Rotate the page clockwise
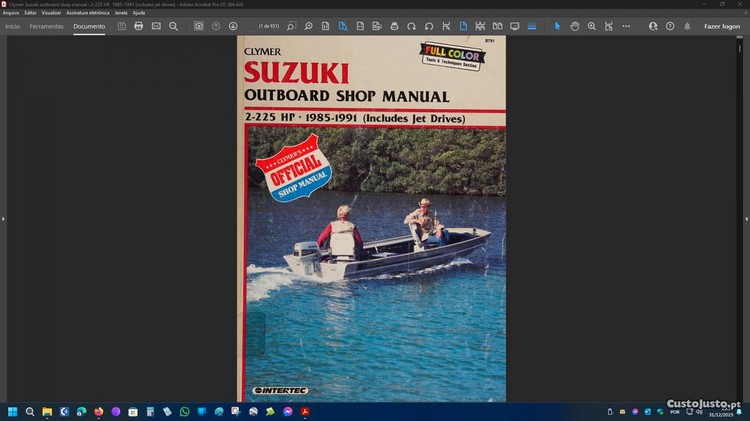Image resolution: width=750 pixels, height=421 pixels. (x=411, y=26)
